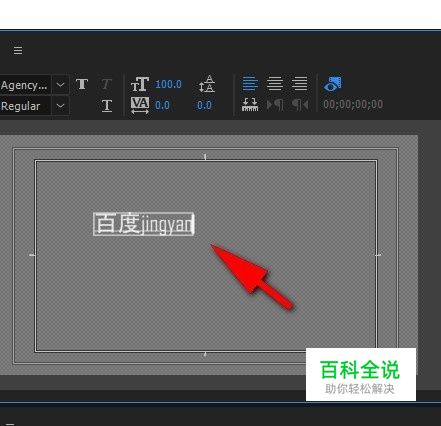Select the leading value below line-spacing icon
Viewport: 441px width, 426px height.
click(x=204, y=105)
